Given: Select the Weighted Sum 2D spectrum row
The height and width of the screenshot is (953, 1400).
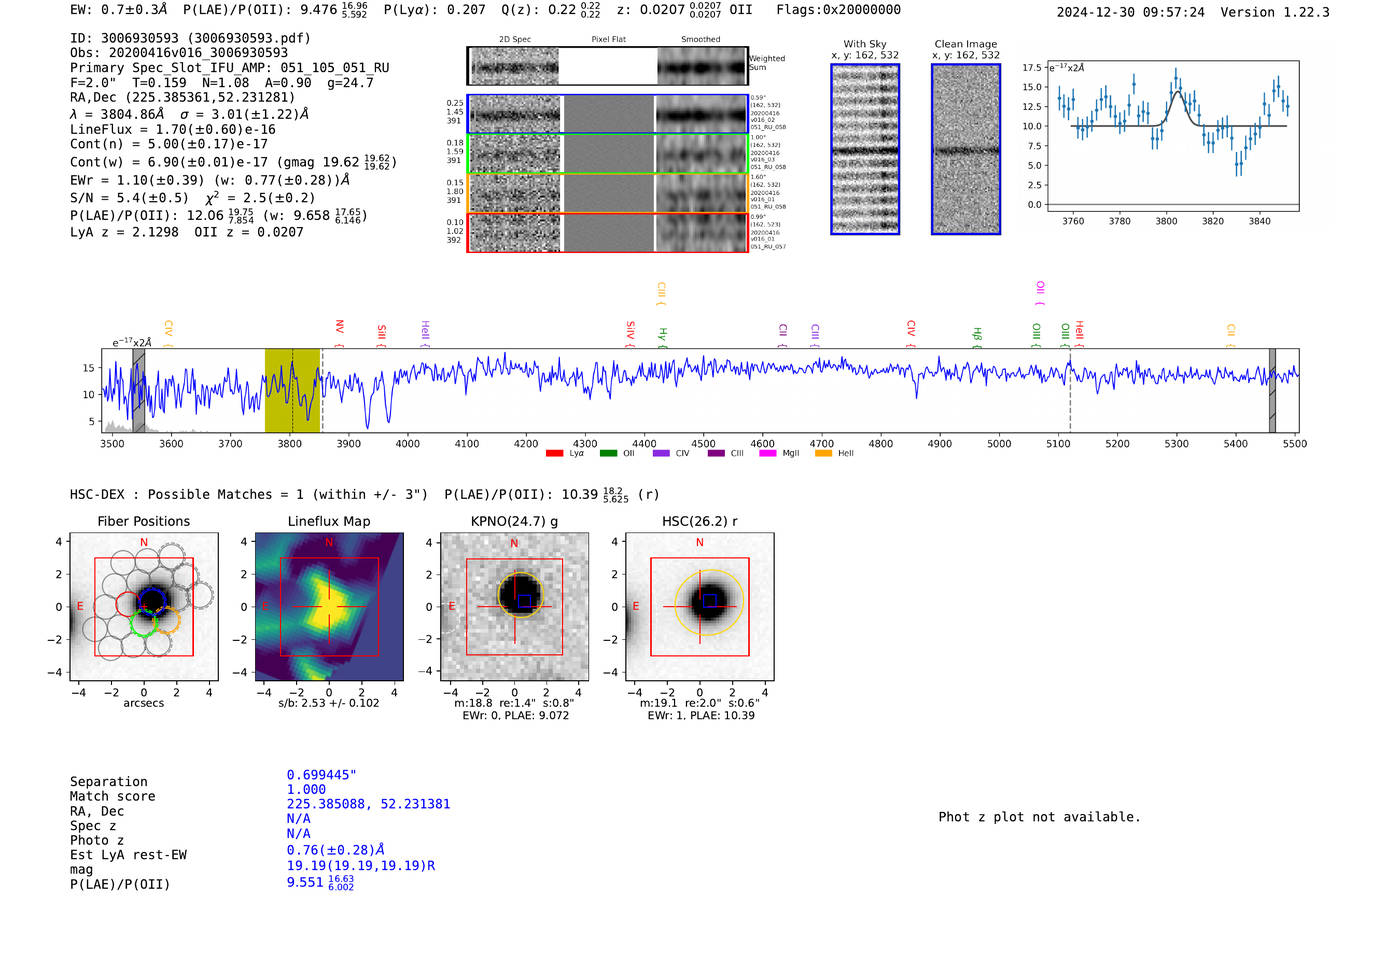Looking at the screenshot, I should [x=607, y=66].
